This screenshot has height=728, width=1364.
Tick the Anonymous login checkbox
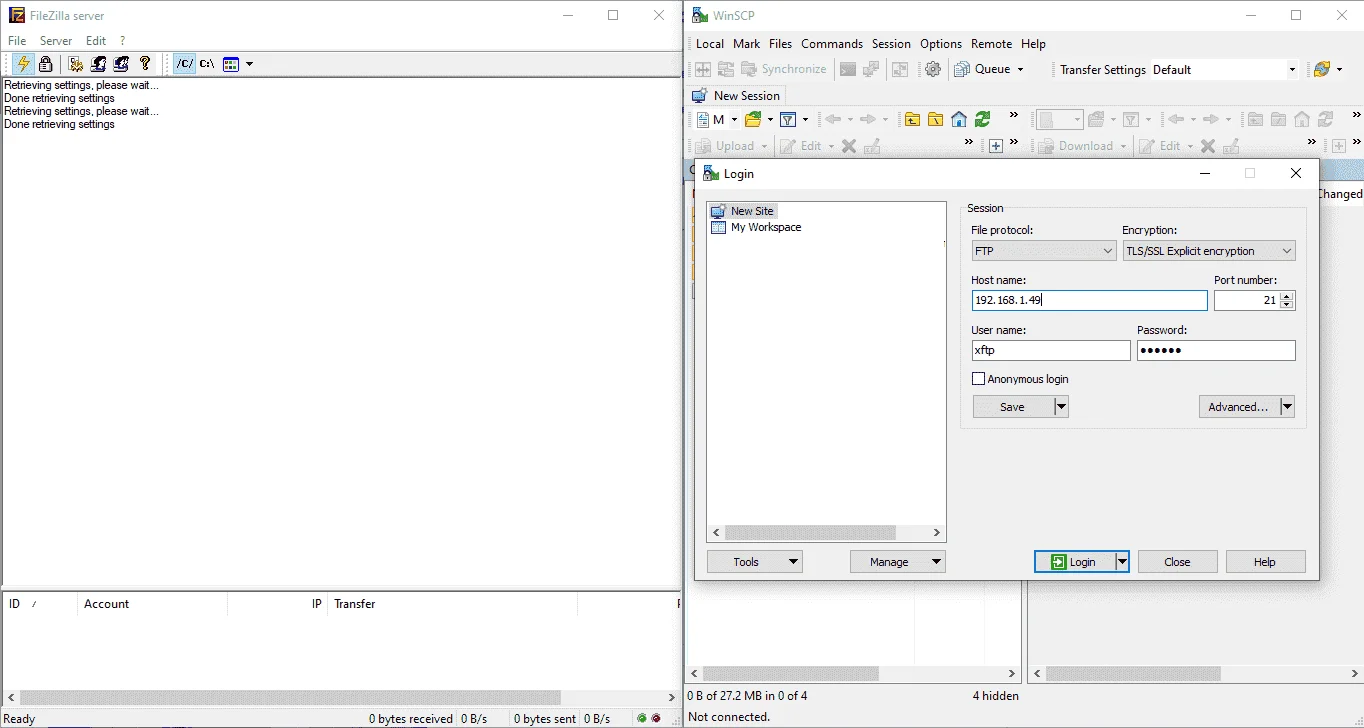point(978,379)
